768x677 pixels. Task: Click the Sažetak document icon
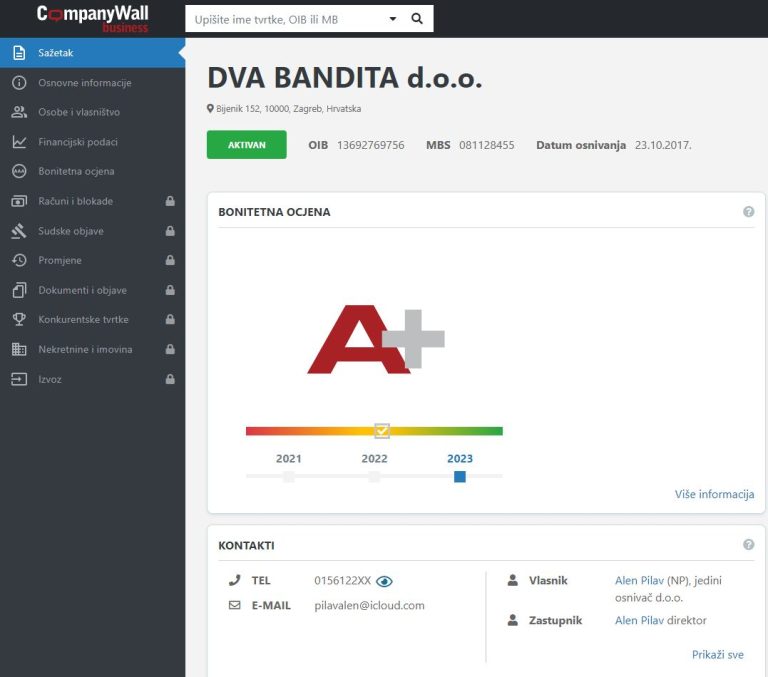(x=19, y=52)
